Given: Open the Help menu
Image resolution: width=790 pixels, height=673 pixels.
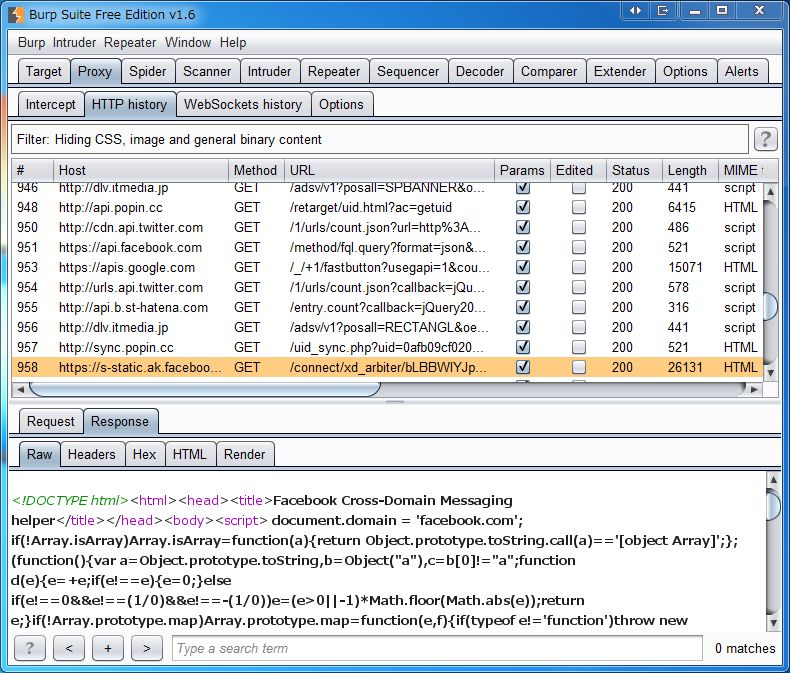Looking at the screenshot, I should pyautogui.click(x=233, y=42).
